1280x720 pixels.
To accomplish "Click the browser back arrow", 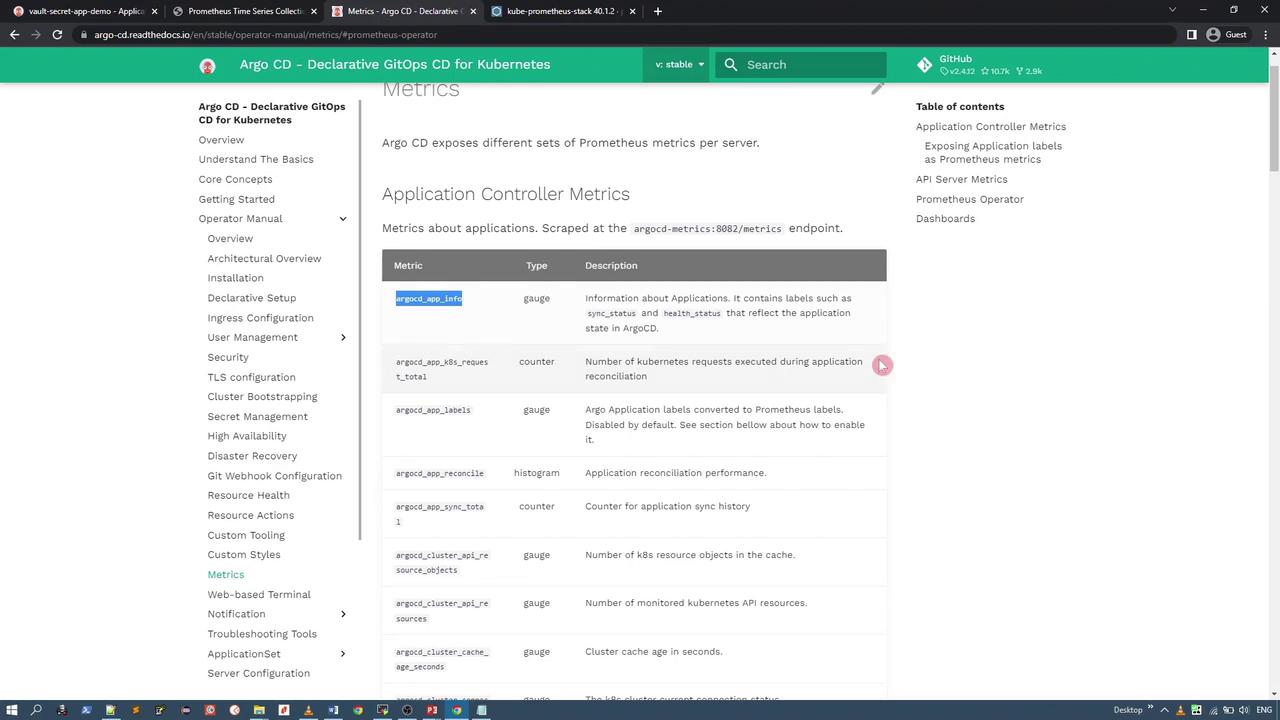I will [14, 35].
